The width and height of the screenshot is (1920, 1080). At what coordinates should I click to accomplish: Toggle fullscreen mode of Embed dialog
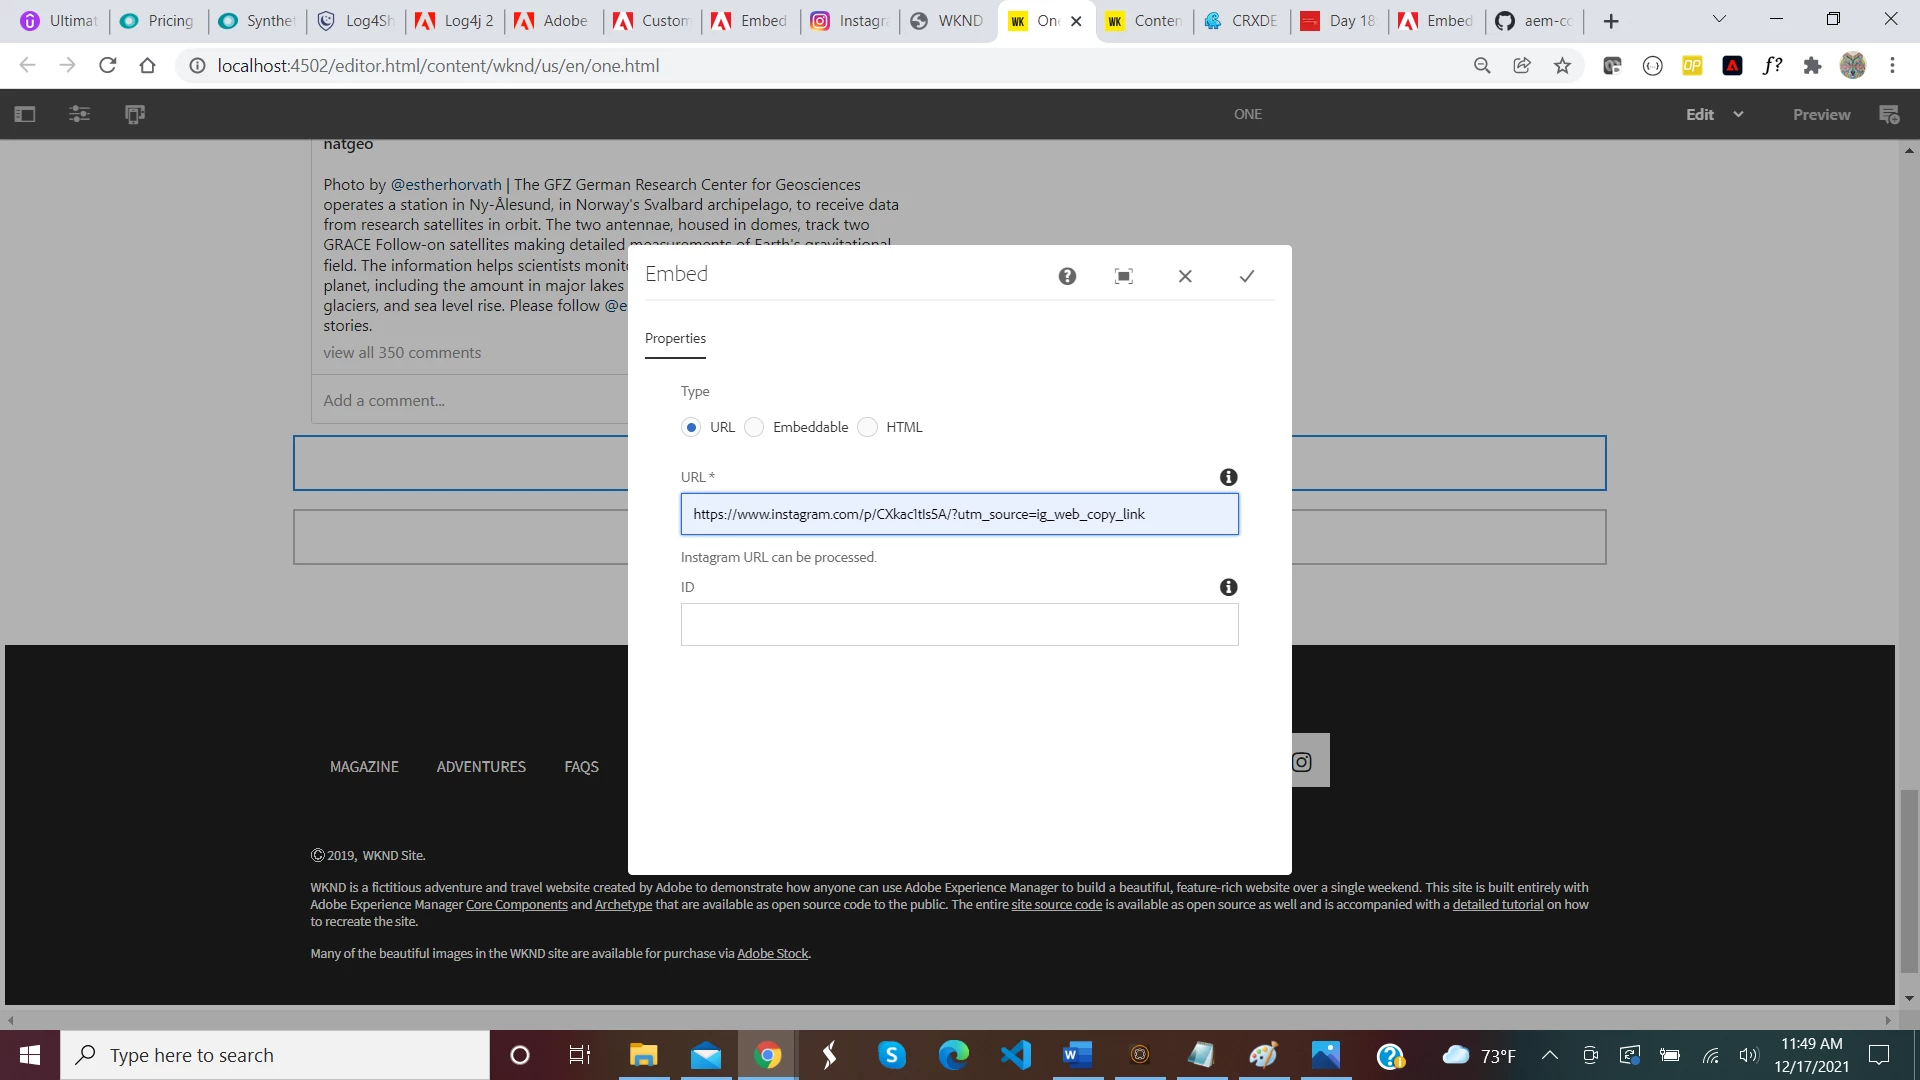pos(1124,276)
